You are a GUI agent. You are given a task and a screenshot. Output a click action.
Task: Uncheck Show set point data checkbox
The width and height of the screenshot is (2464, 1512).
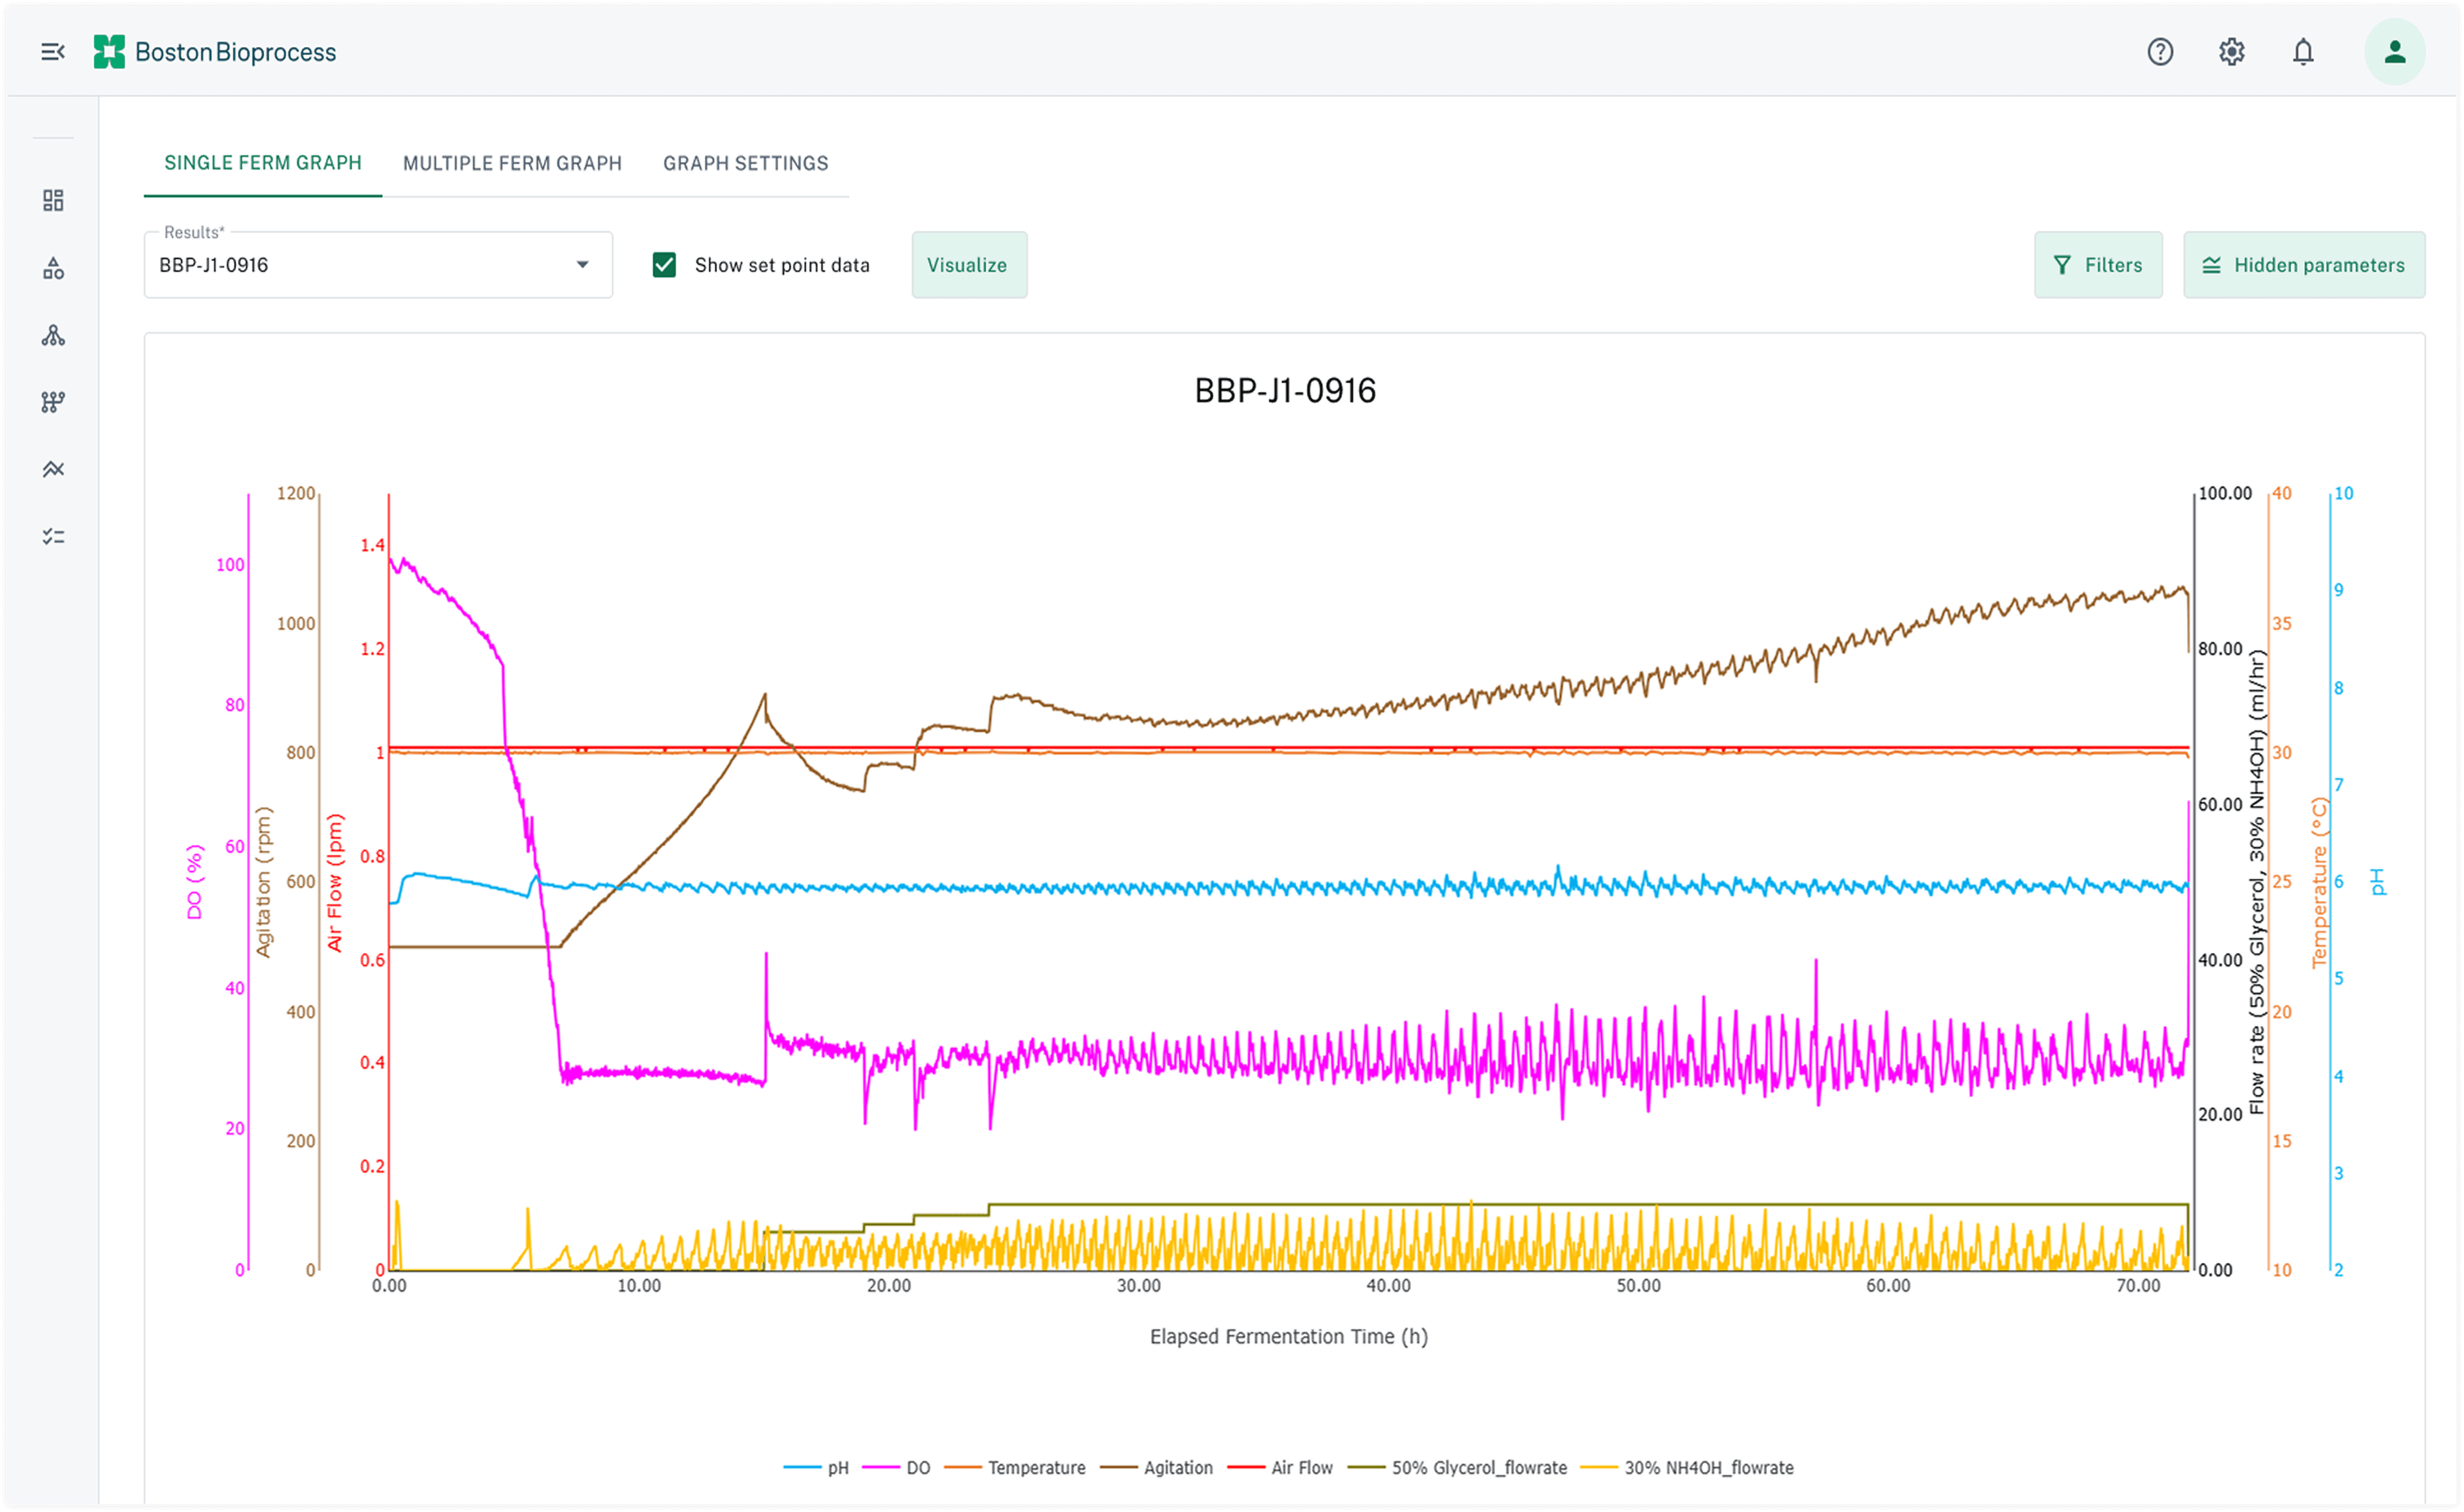[x=664, y=265]
